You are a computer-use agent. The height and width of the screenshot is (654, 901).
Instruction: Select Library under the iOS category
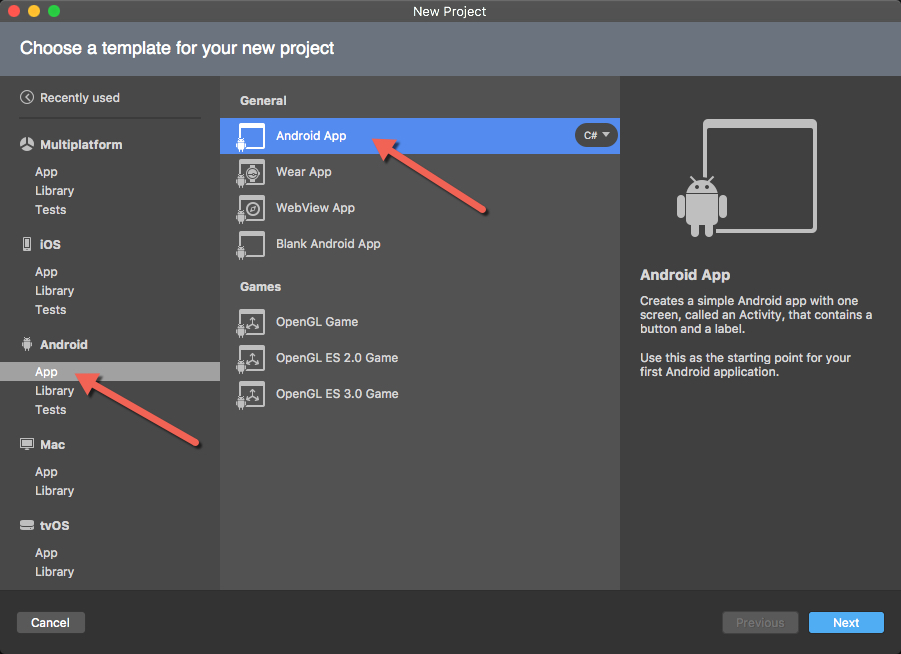[x=54, y=291]
